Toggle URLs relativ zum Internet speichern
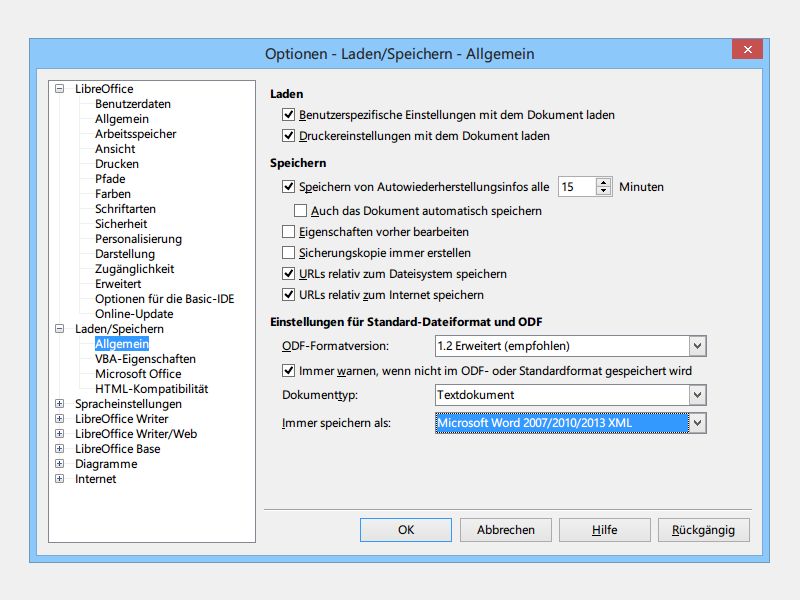This screenshot has width=800, height=600. pyautogui.click(x=288, y=294)
